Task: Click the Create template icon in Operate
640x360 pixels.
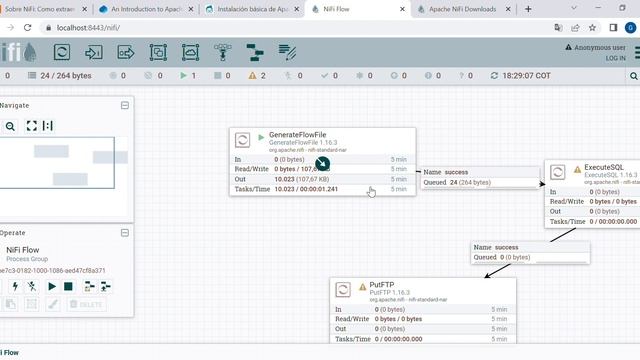Action: tap(89, 286)
